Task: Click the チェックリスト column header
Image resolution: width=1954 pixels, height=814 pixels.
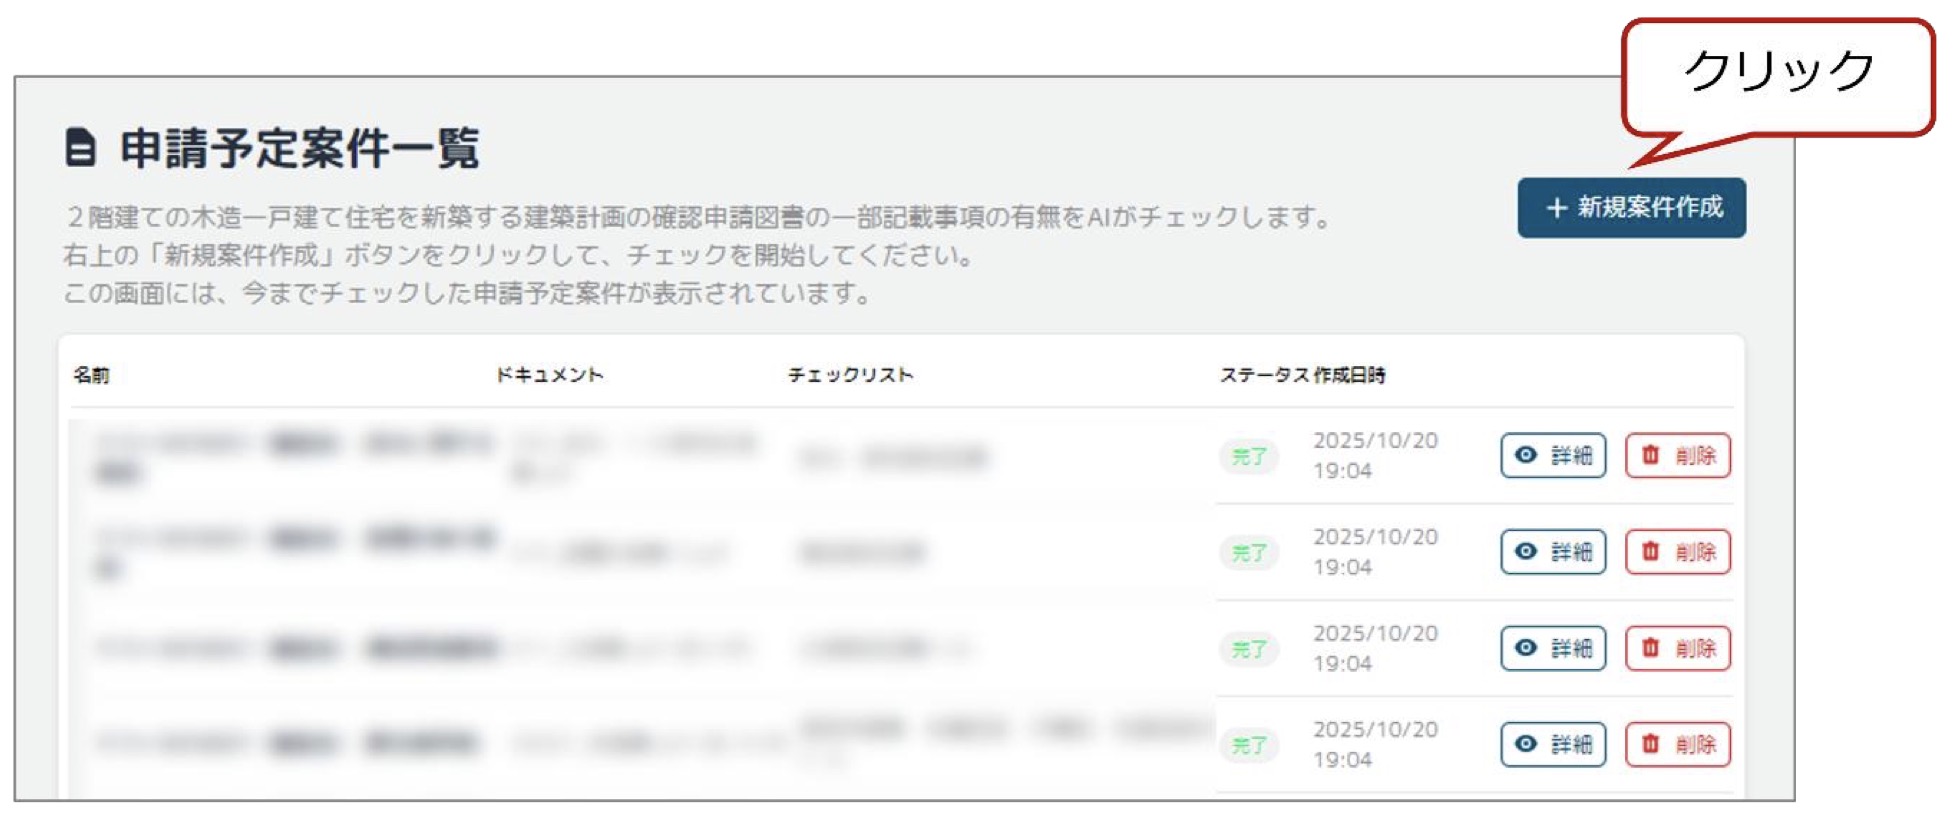Action: pos(851,375)
